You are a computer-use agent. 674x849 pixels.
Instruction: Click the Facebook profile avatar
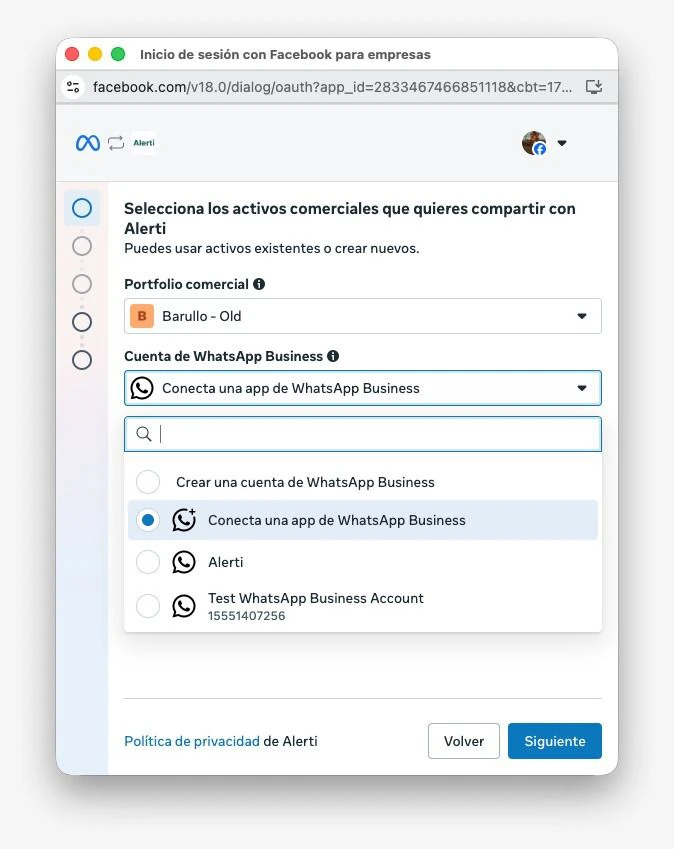pos(534,143)
